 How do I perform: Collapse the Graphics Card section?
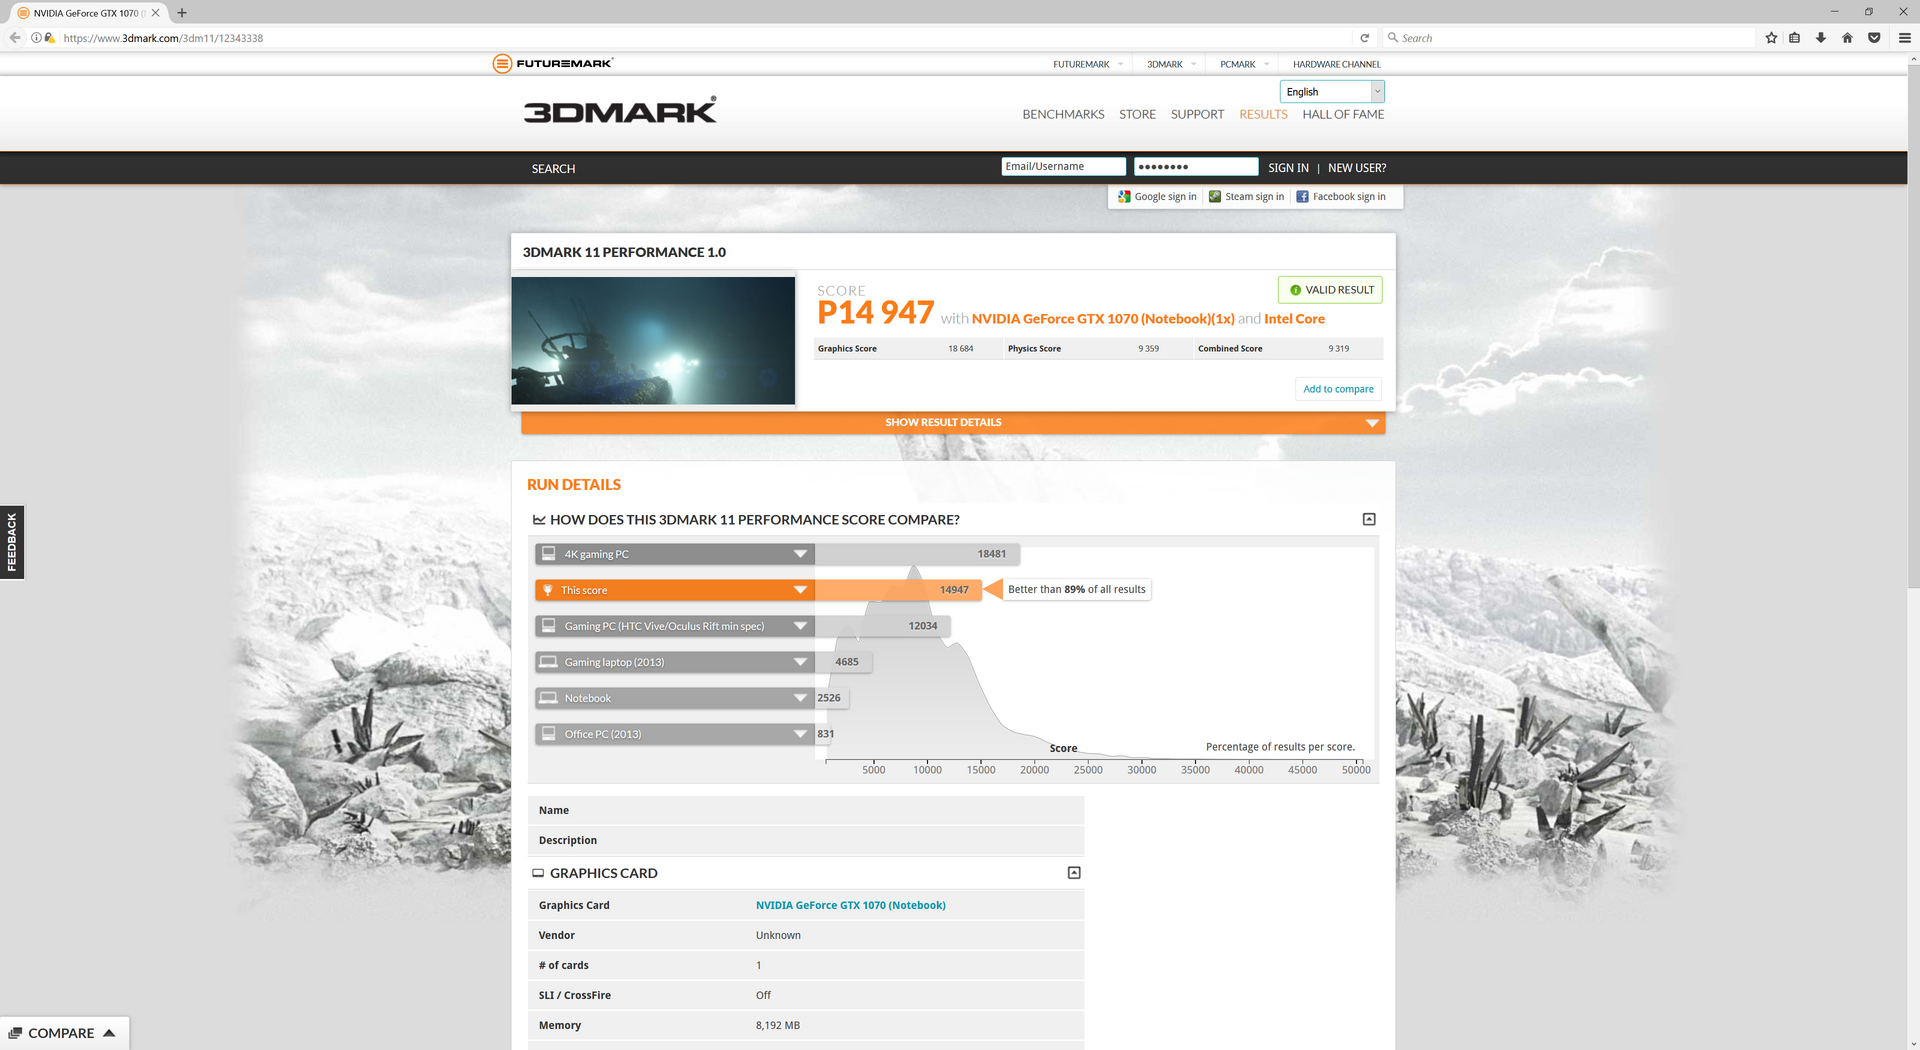point(1074,873)
